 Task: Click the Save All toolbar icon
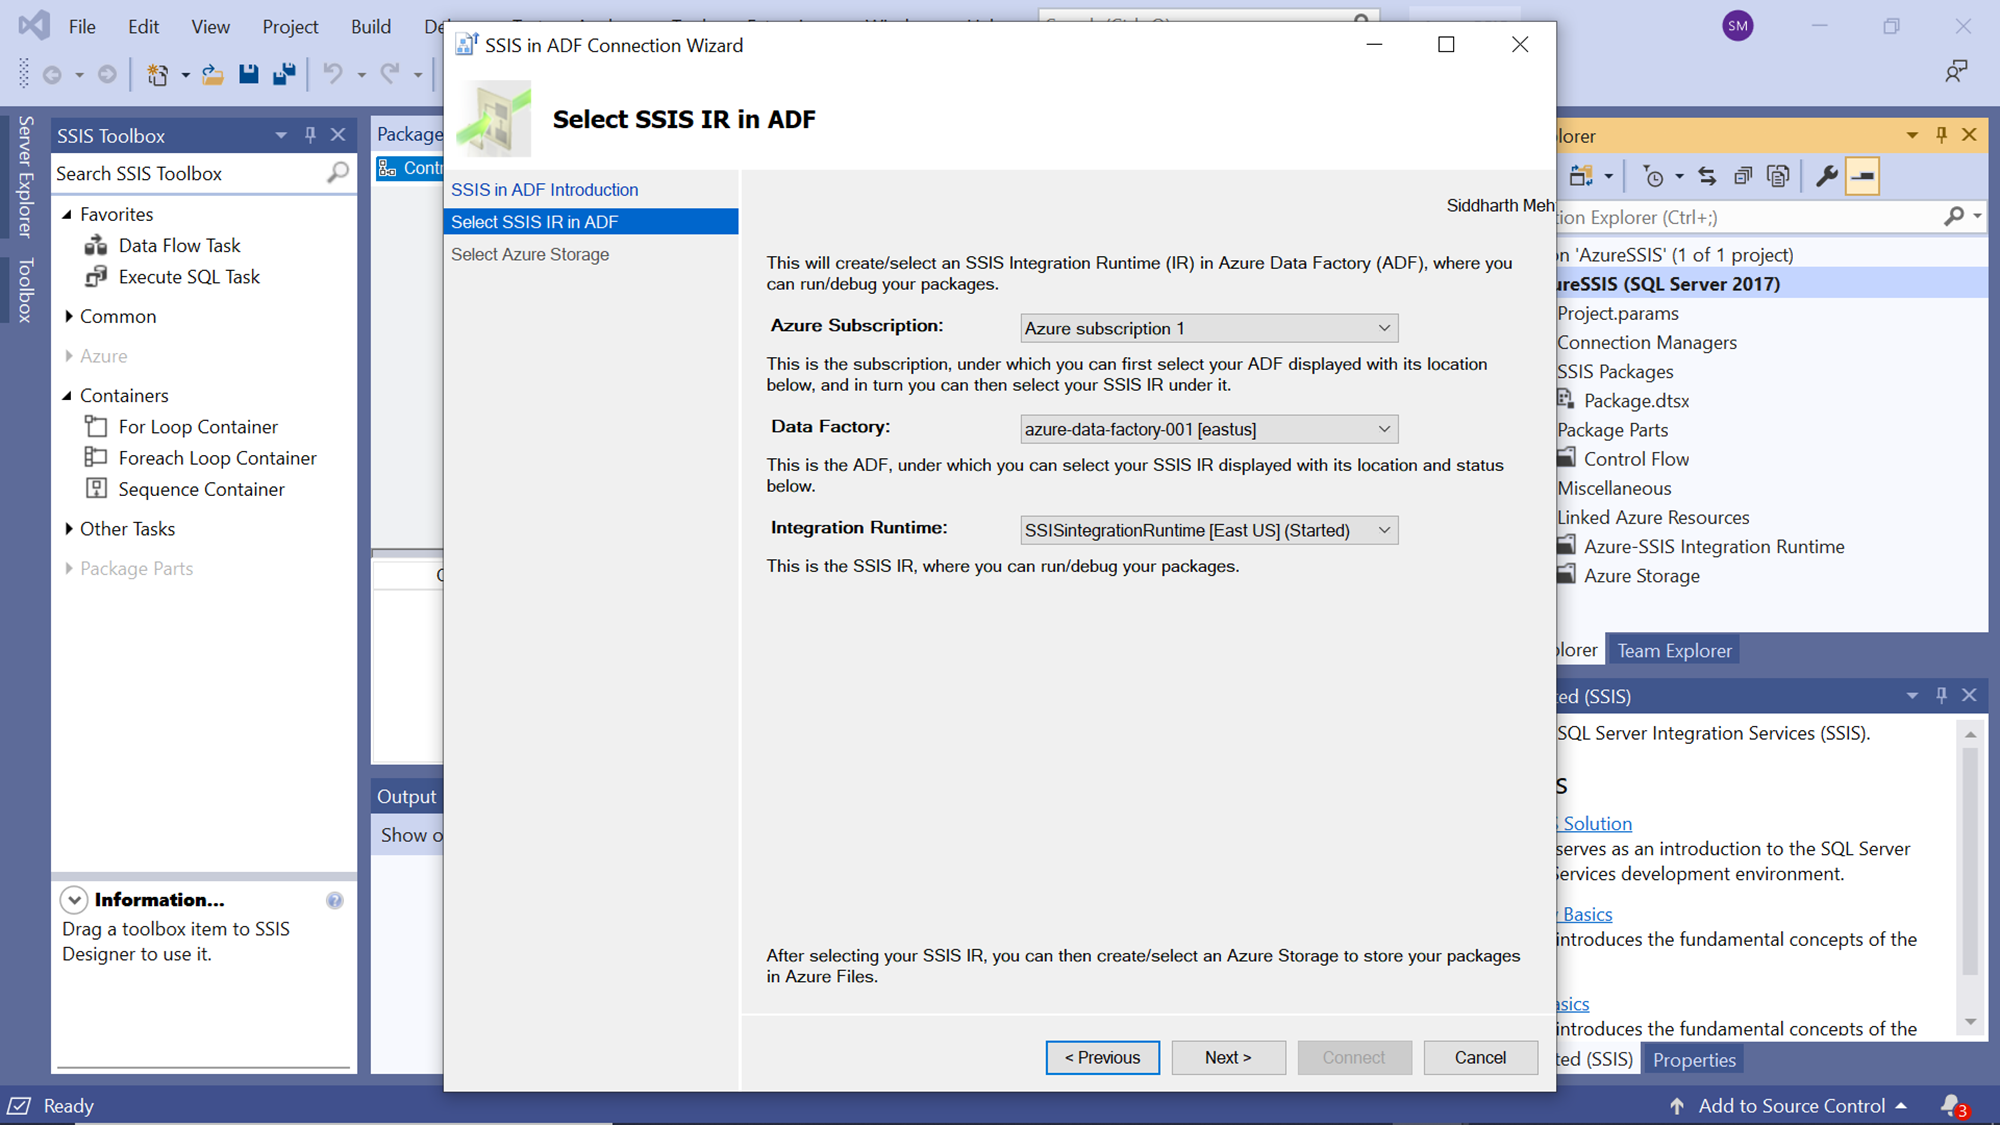(284, 74)
